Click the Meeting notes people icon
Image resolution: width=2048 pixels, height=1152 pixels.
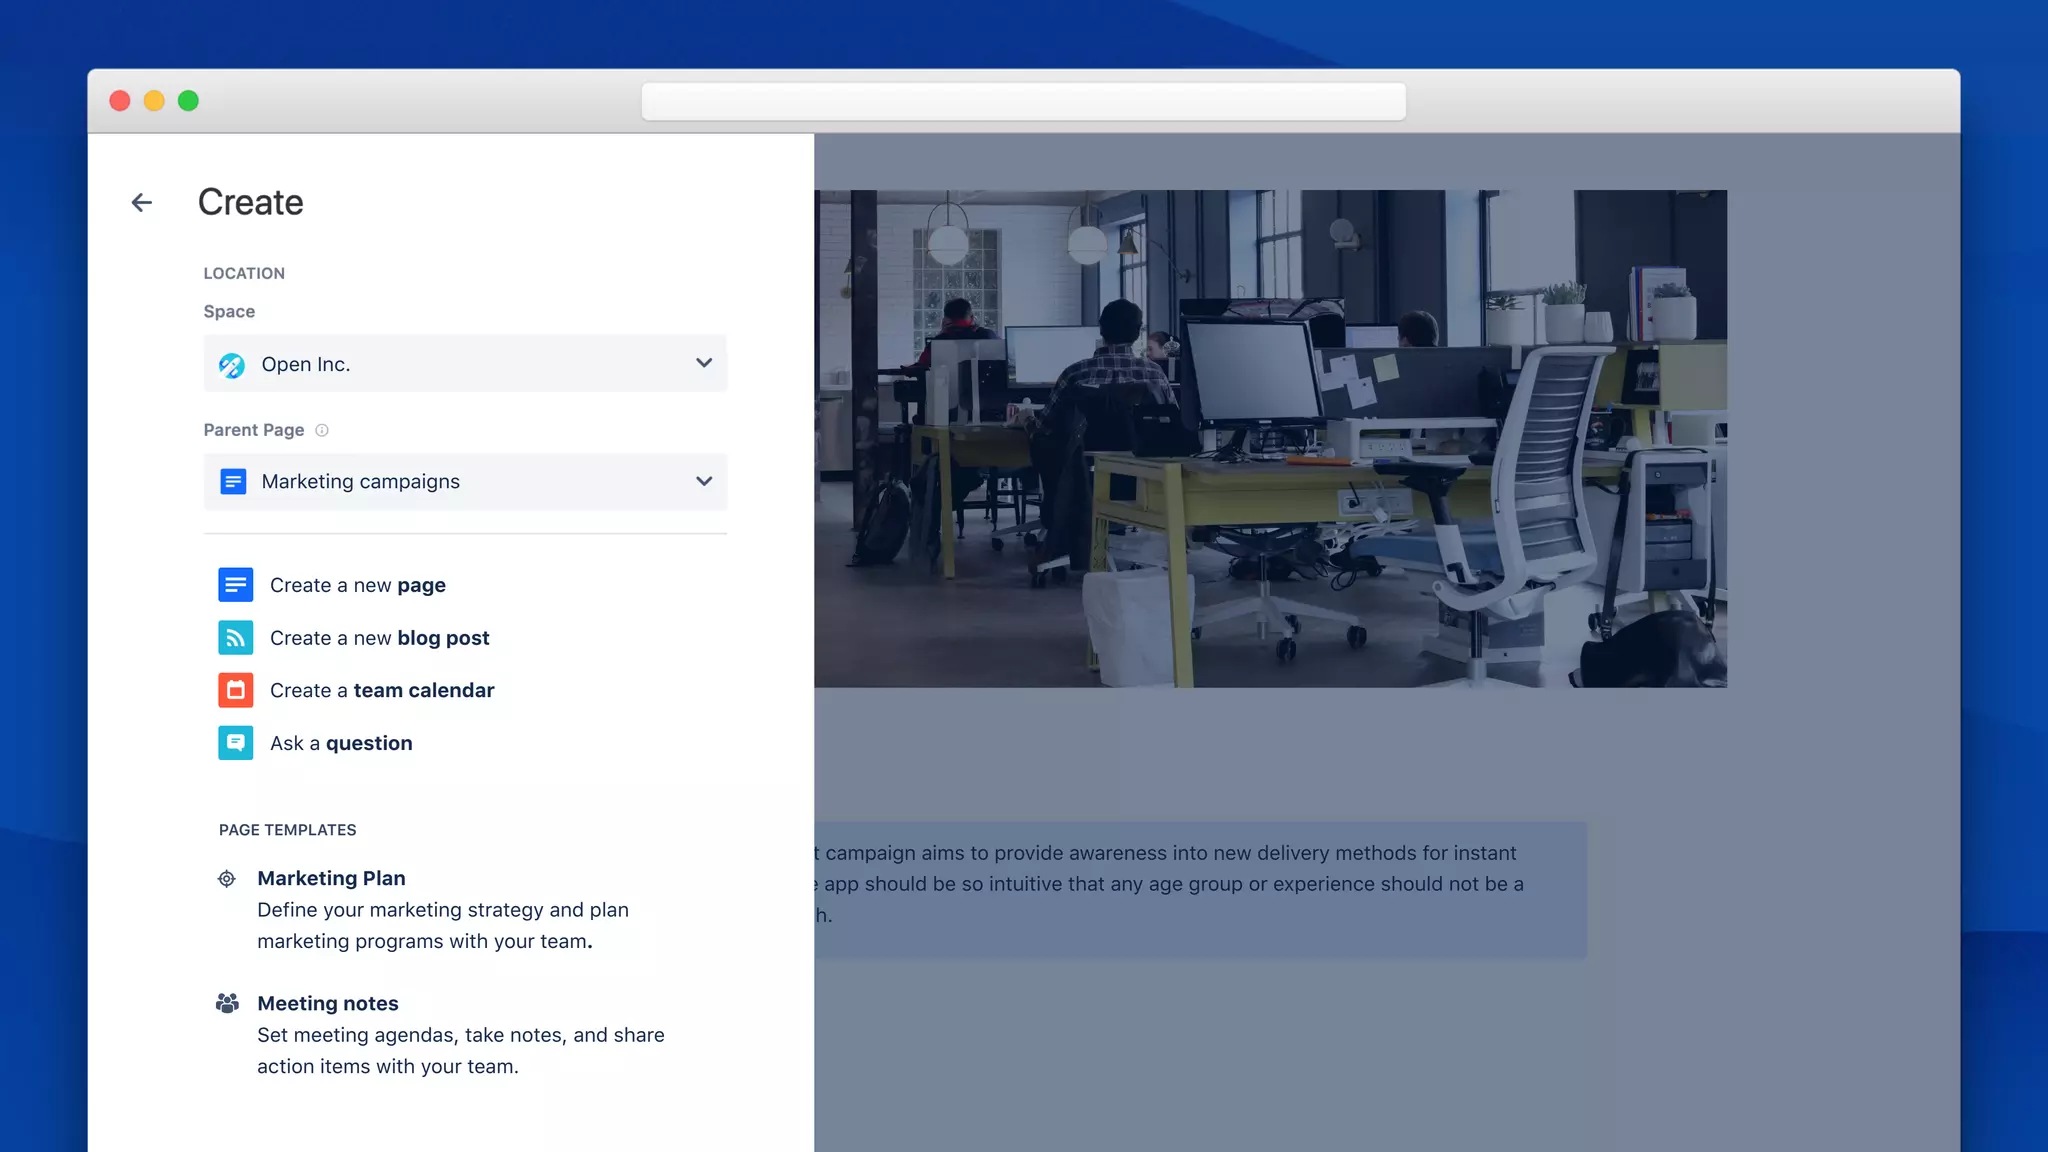pos(227,1003)
